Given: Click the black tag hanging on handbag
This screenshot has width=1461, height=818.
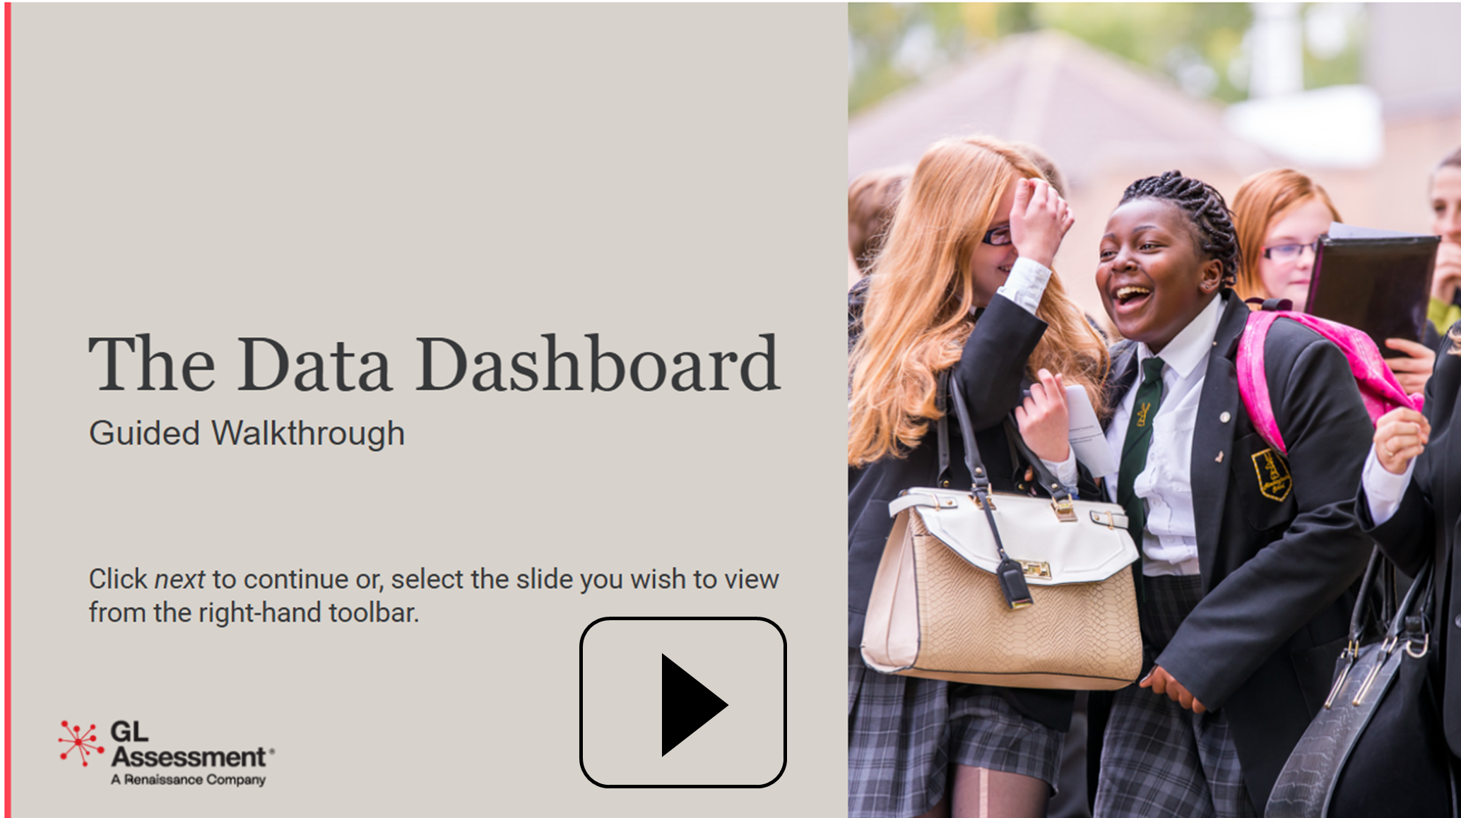Looking at the screenshot, I should coord(1014,585).
